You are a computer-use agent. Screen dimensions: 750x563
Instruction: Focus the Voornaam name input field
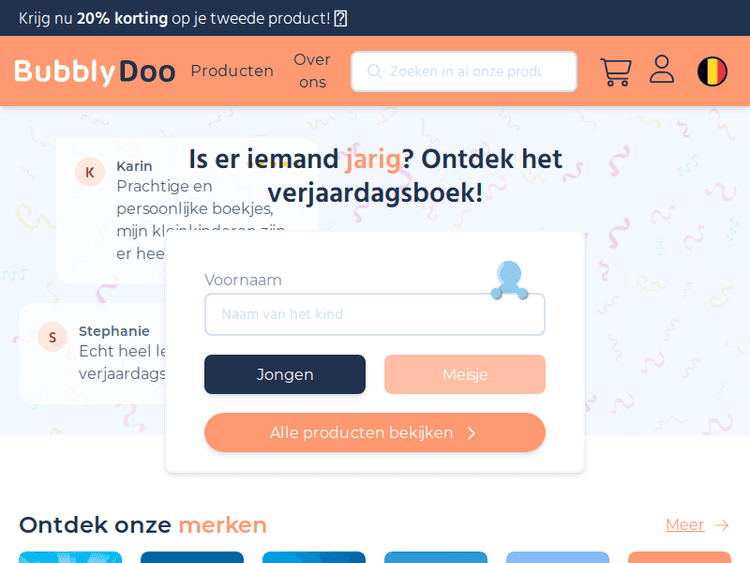tap(375, 314)
